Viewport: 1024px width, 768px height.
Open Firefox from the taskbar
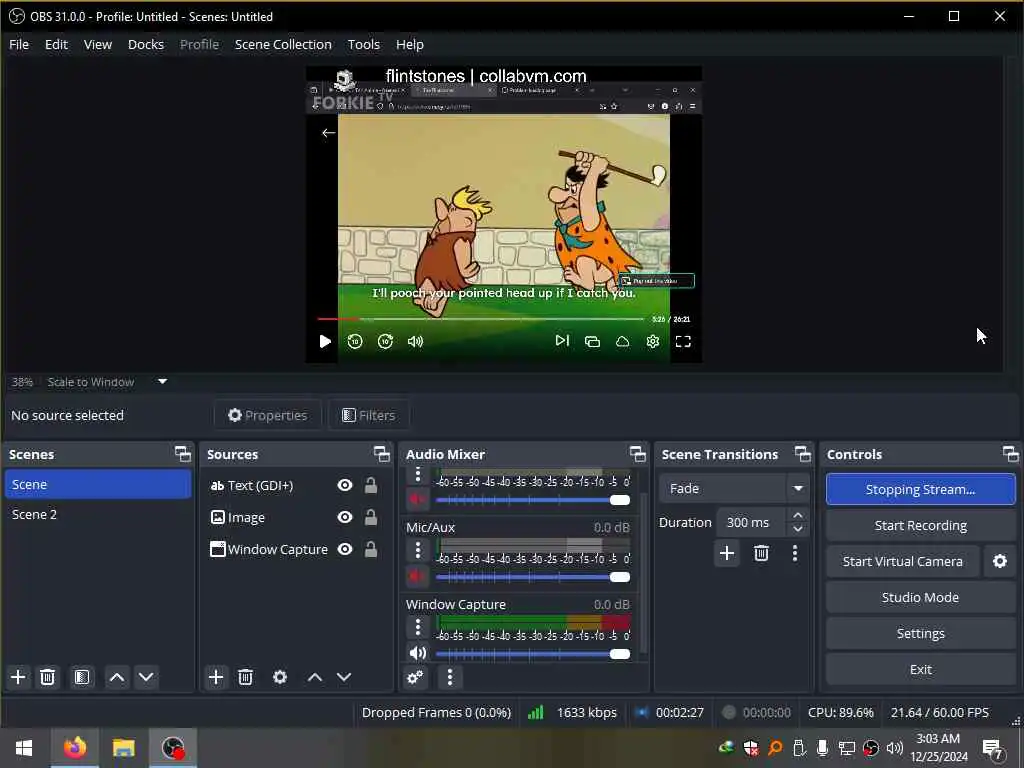coord(74,748)
